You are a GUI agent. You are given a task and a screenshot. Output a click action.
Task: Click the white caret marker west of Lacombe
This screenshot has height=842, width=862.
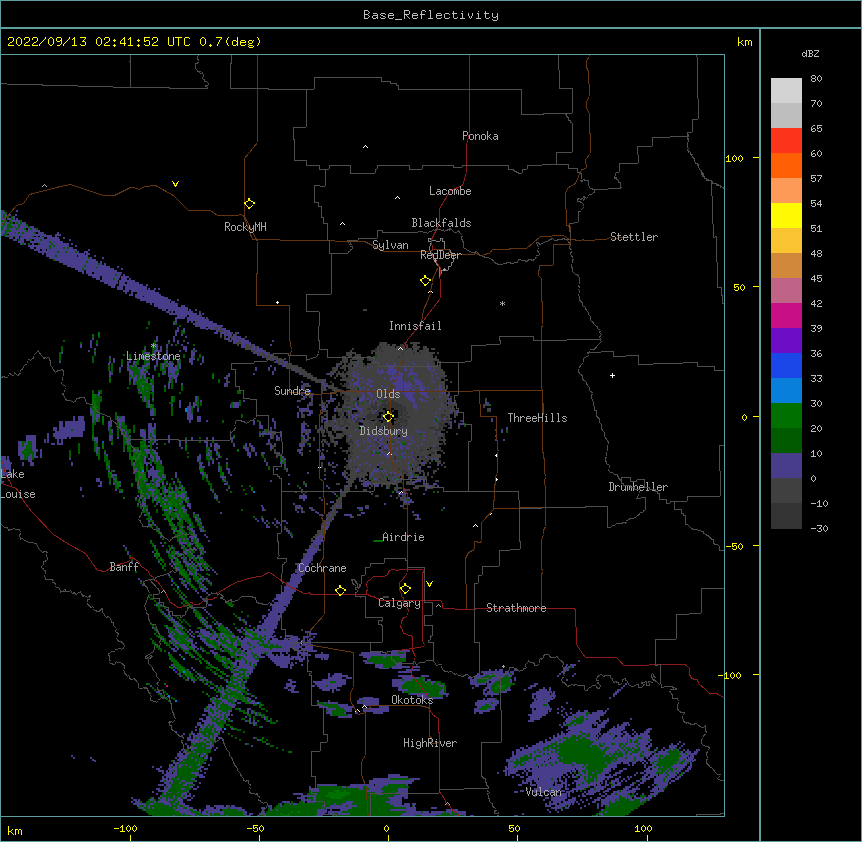click(x=397, y=197)
